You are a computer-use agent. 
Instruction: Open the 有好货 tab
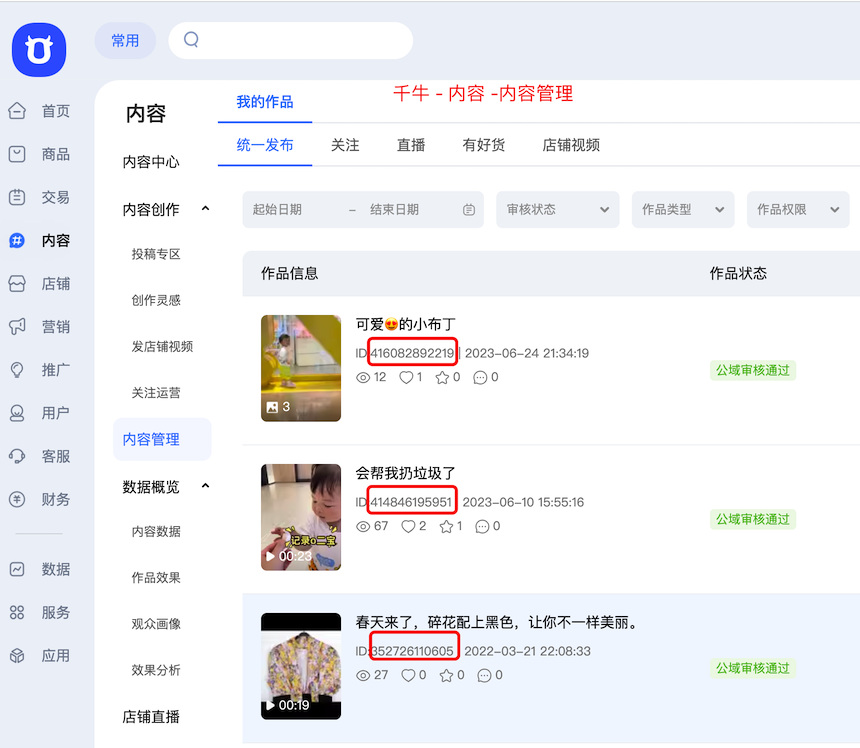(484, 145)
